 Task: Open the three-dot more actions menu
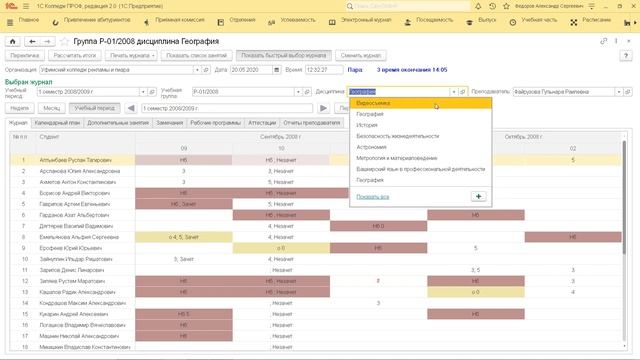(x=616, y=41)
